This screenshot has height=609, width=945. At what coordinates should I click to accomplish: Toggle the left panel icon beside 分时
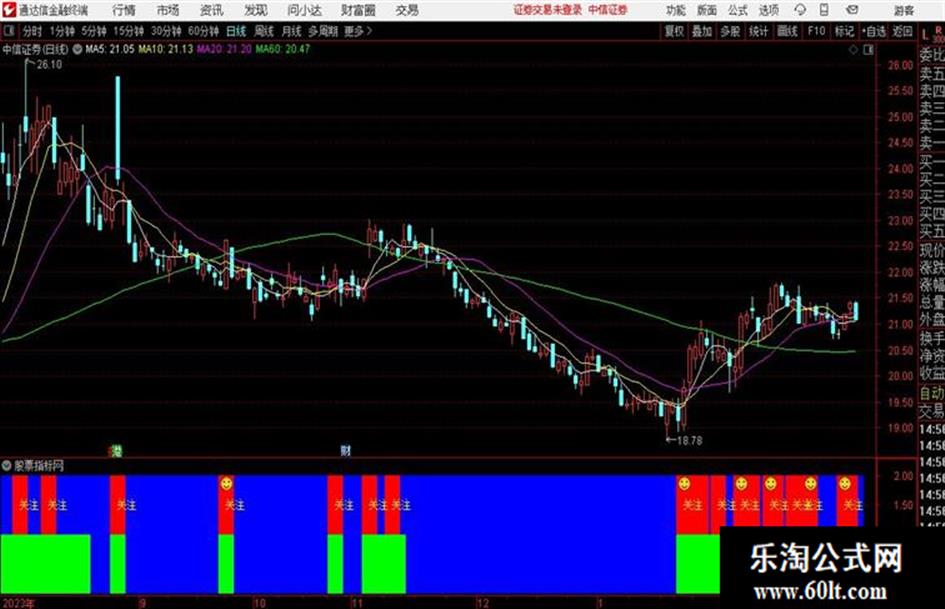tap(8, 31)
